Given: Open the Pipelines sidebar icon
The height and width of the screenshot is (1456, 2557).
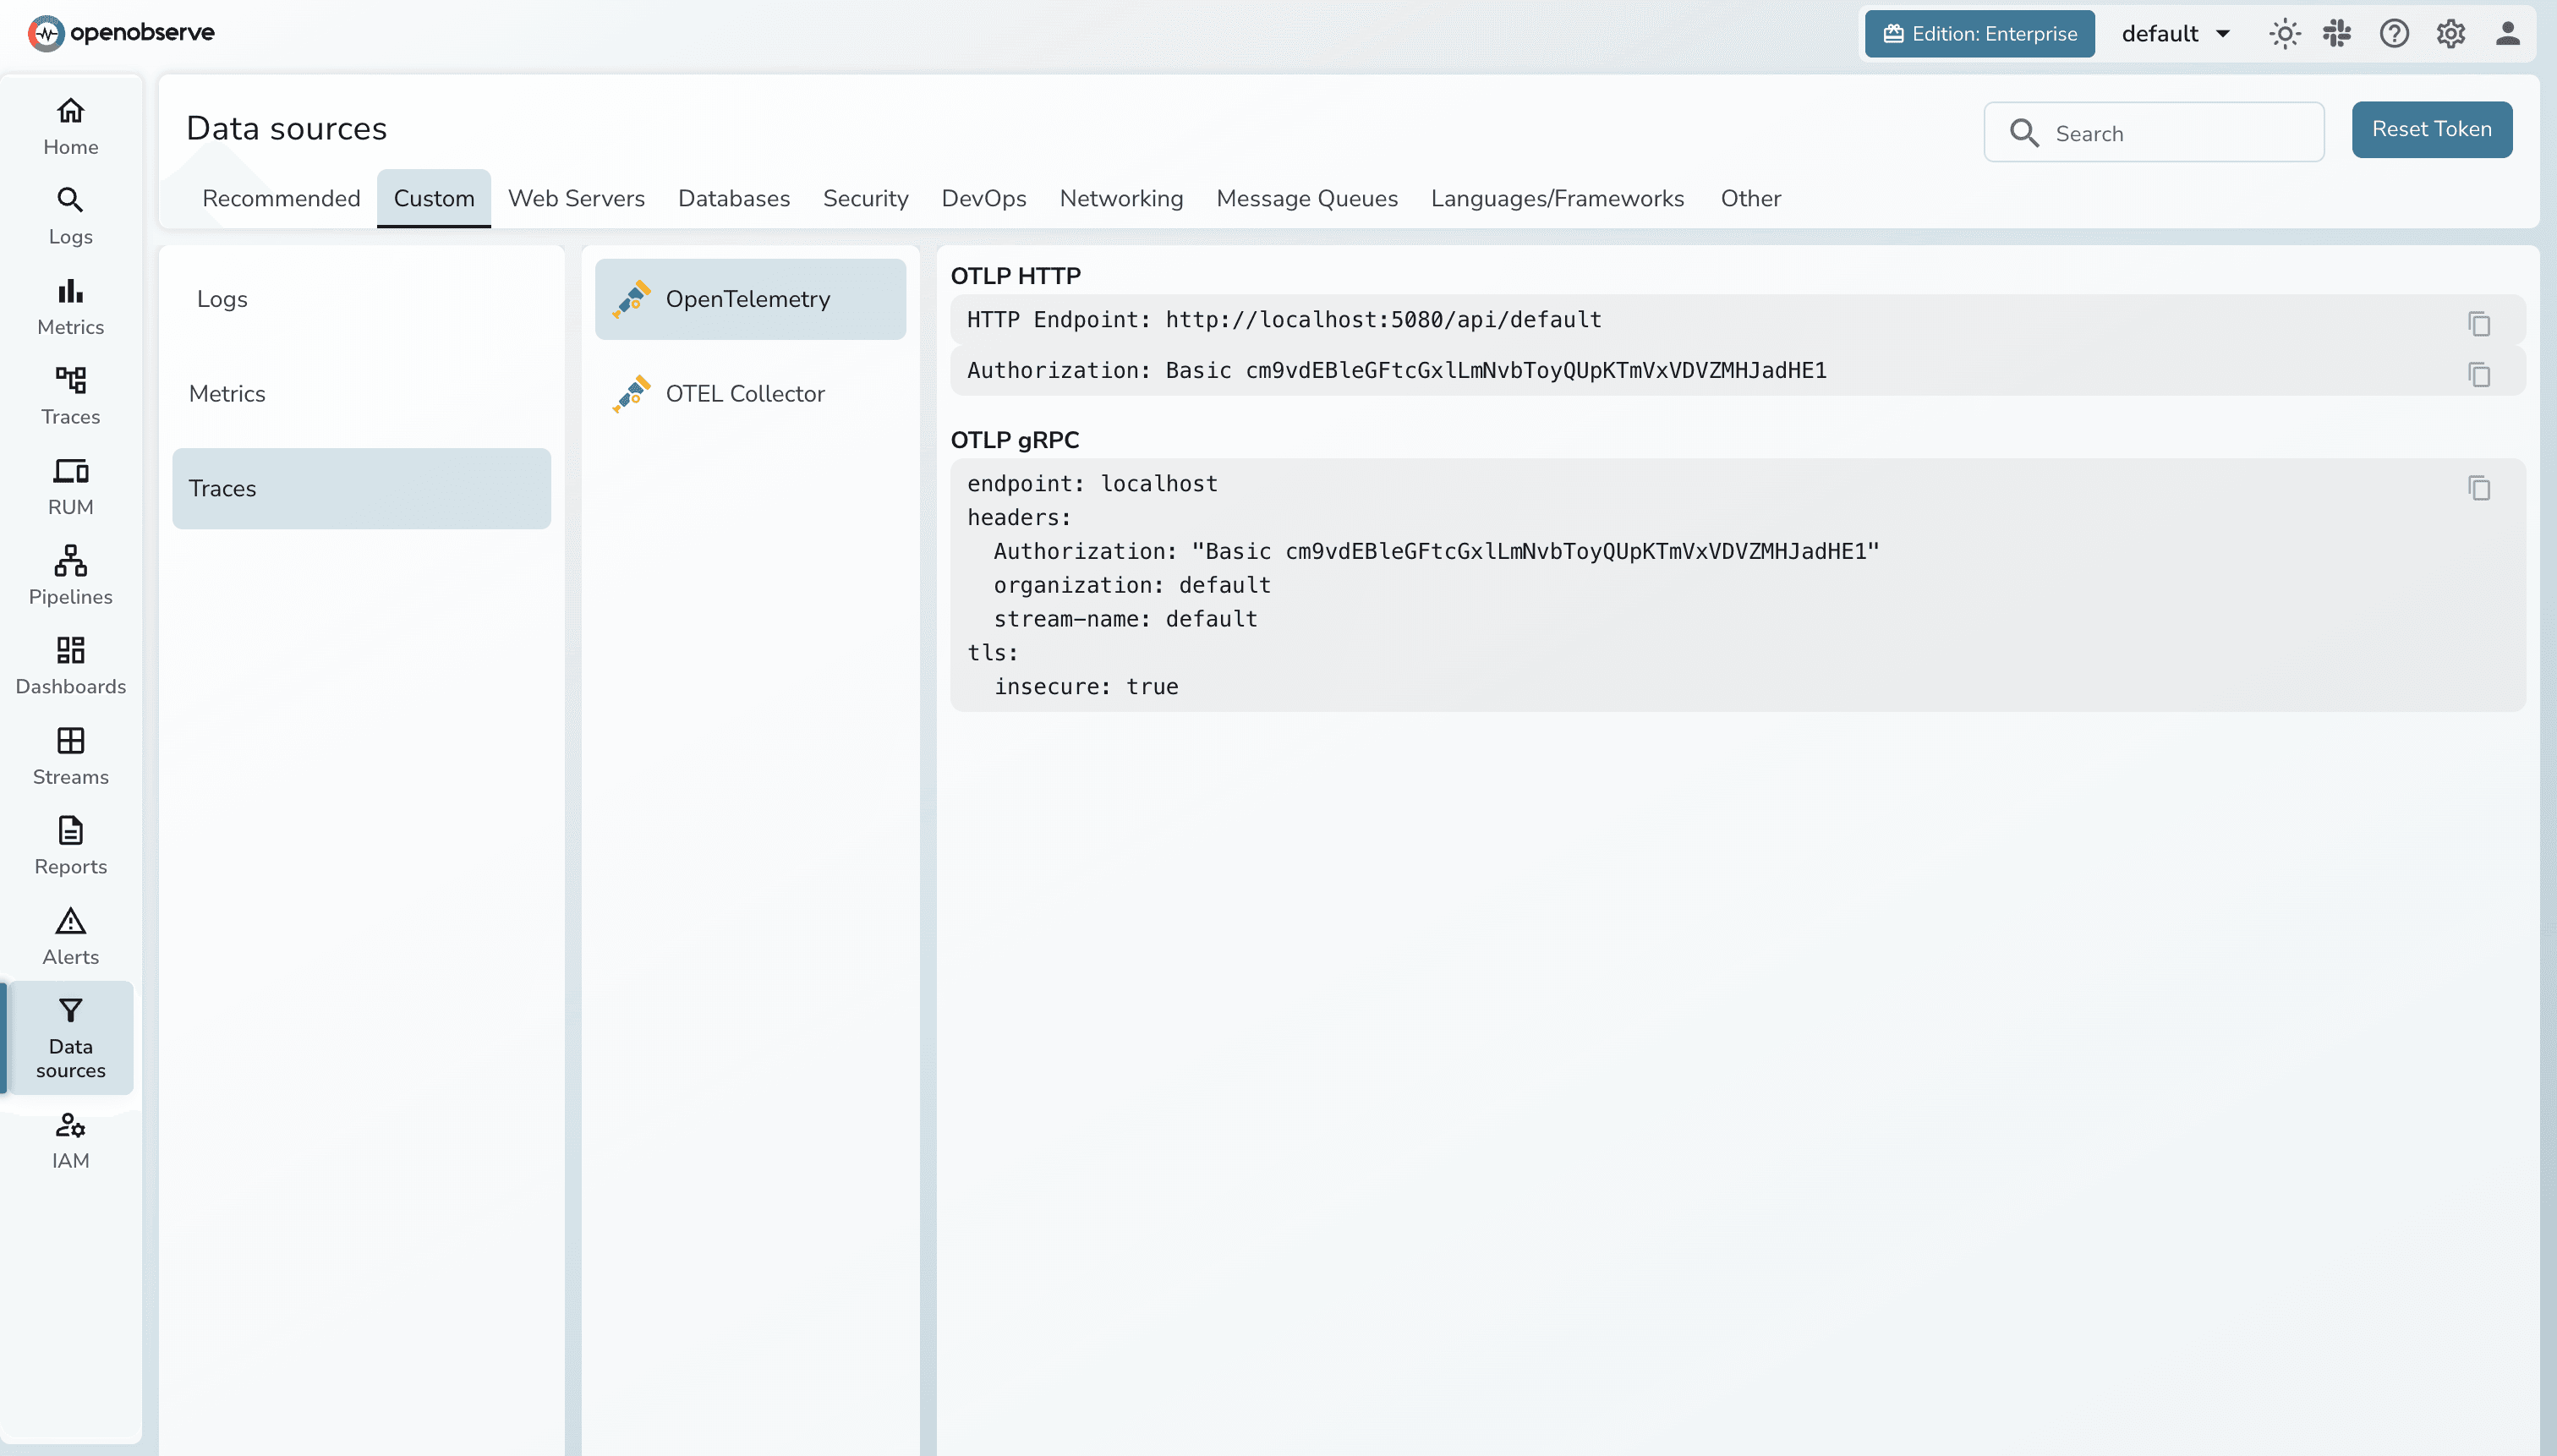Looking at the screenshot, I should click(x=70, y=574).
